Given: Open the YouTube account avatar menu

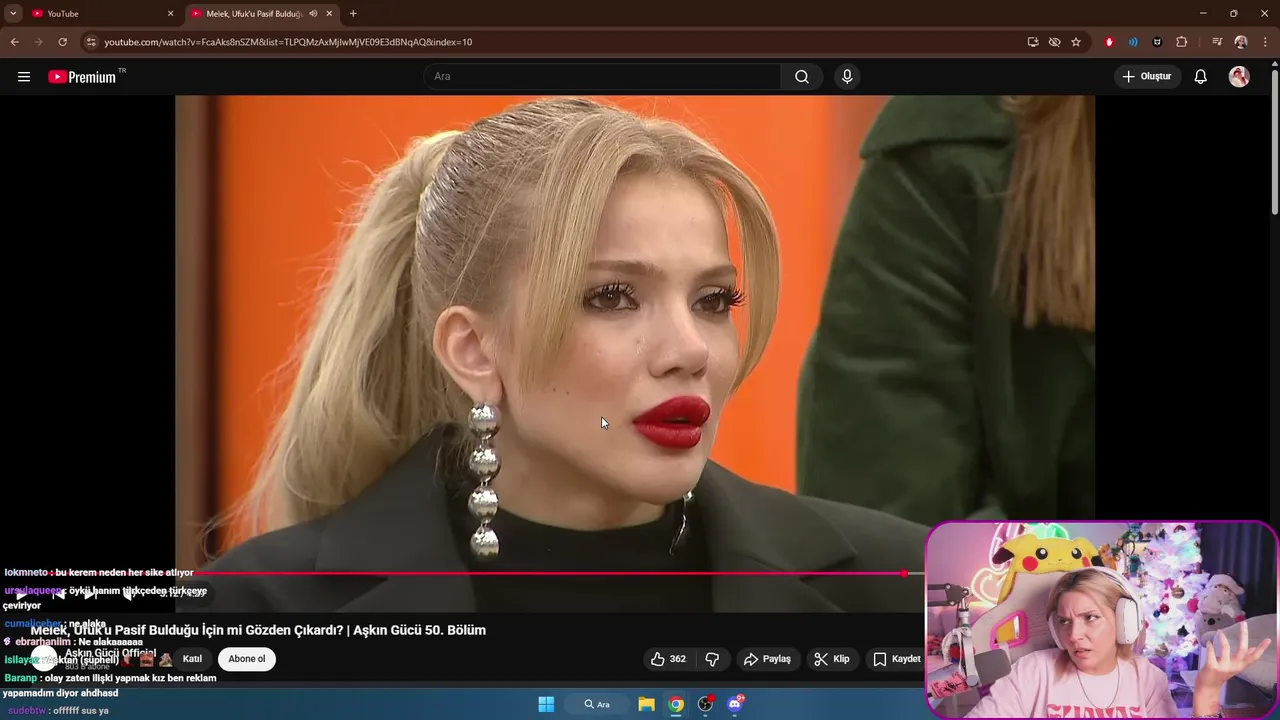Looking at the screenshot, I should click(1239, 77).
